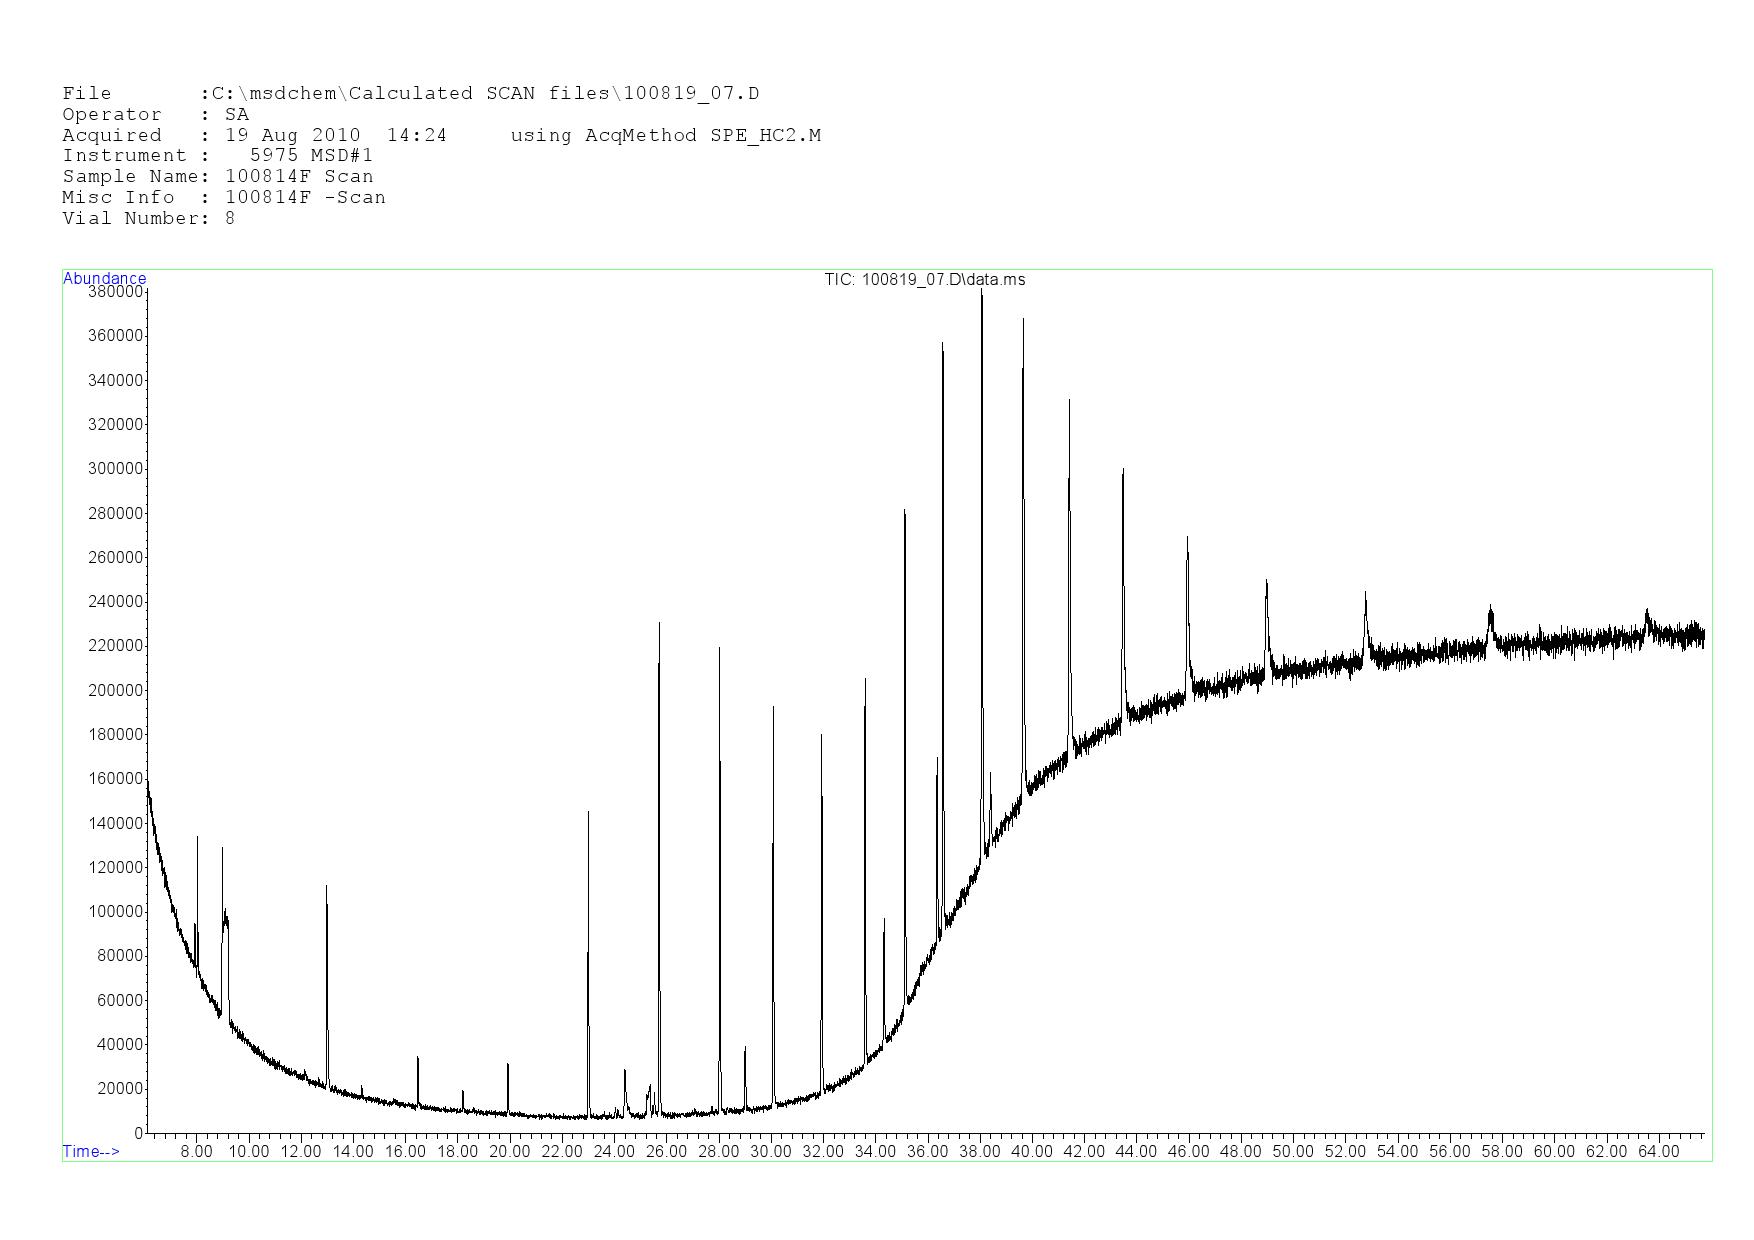Click the peak apex just after 23.00 minutes
The width and height of the screenshot is (1754, 1240).
pos(588,814)
